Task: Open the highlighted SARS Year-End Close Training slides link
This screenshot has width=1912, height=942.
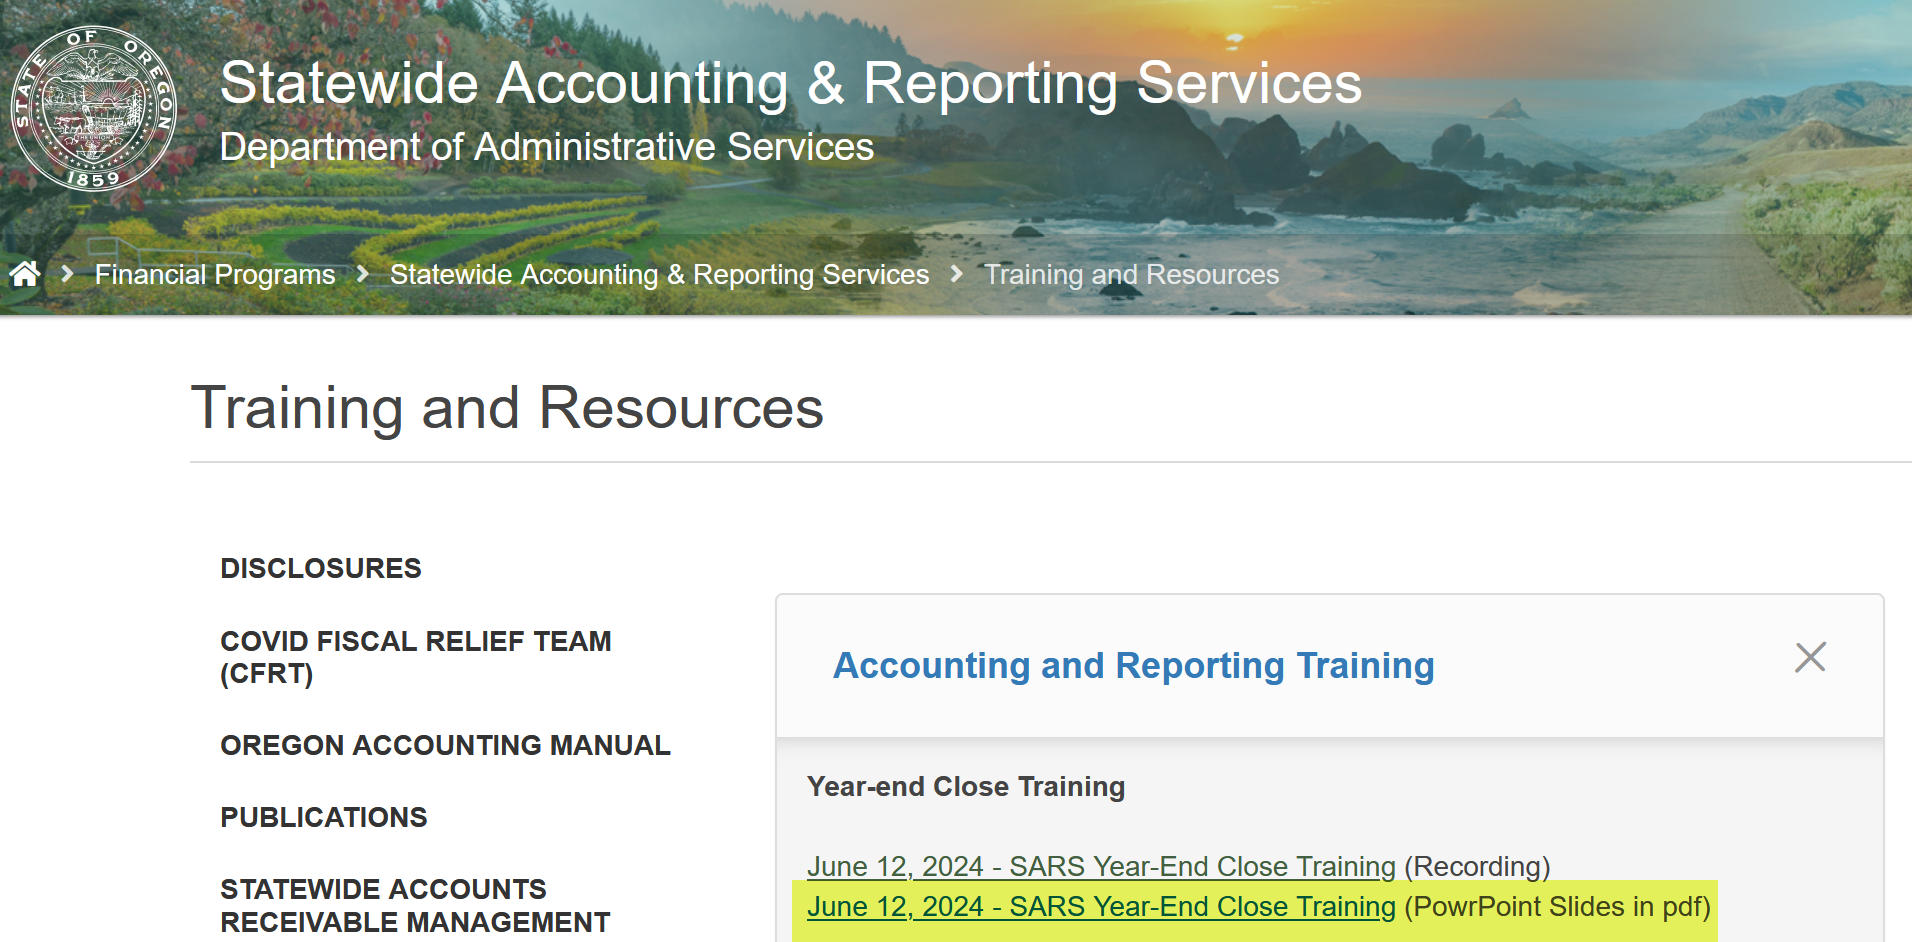Action: pyautogui.click(x=1100, y=907)
